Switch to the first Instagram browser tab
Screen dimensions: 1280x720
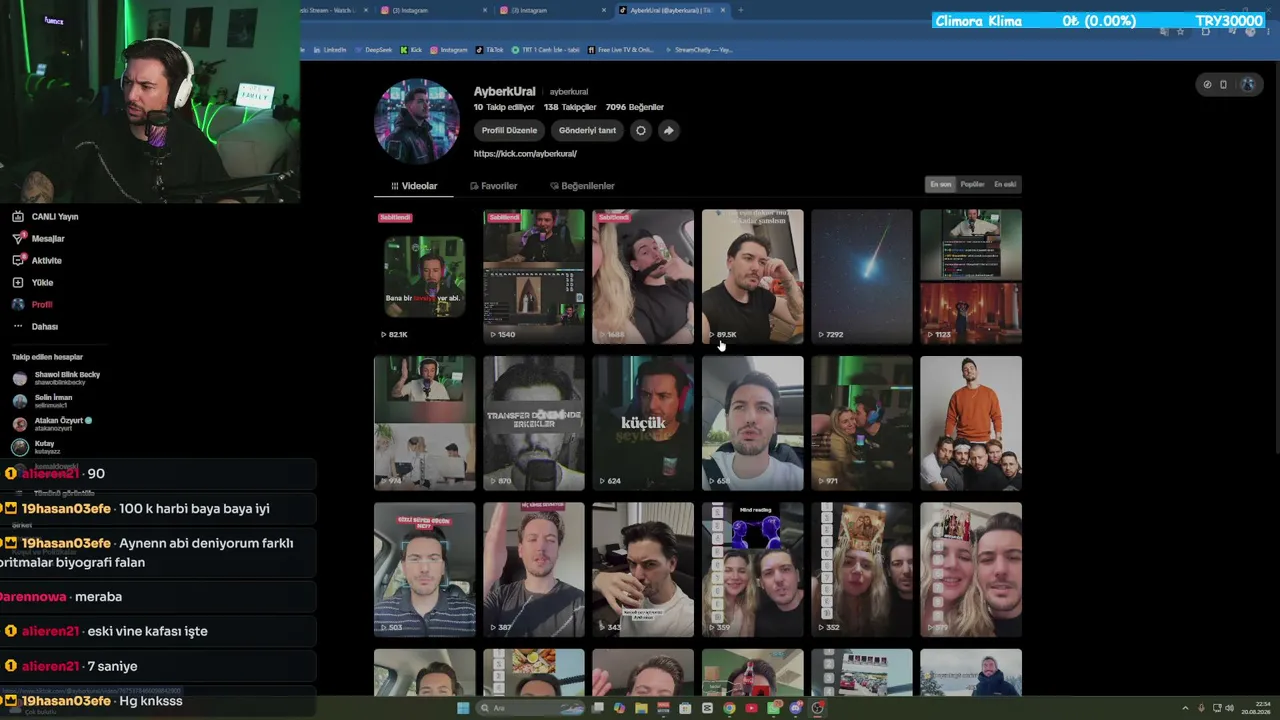435,10
